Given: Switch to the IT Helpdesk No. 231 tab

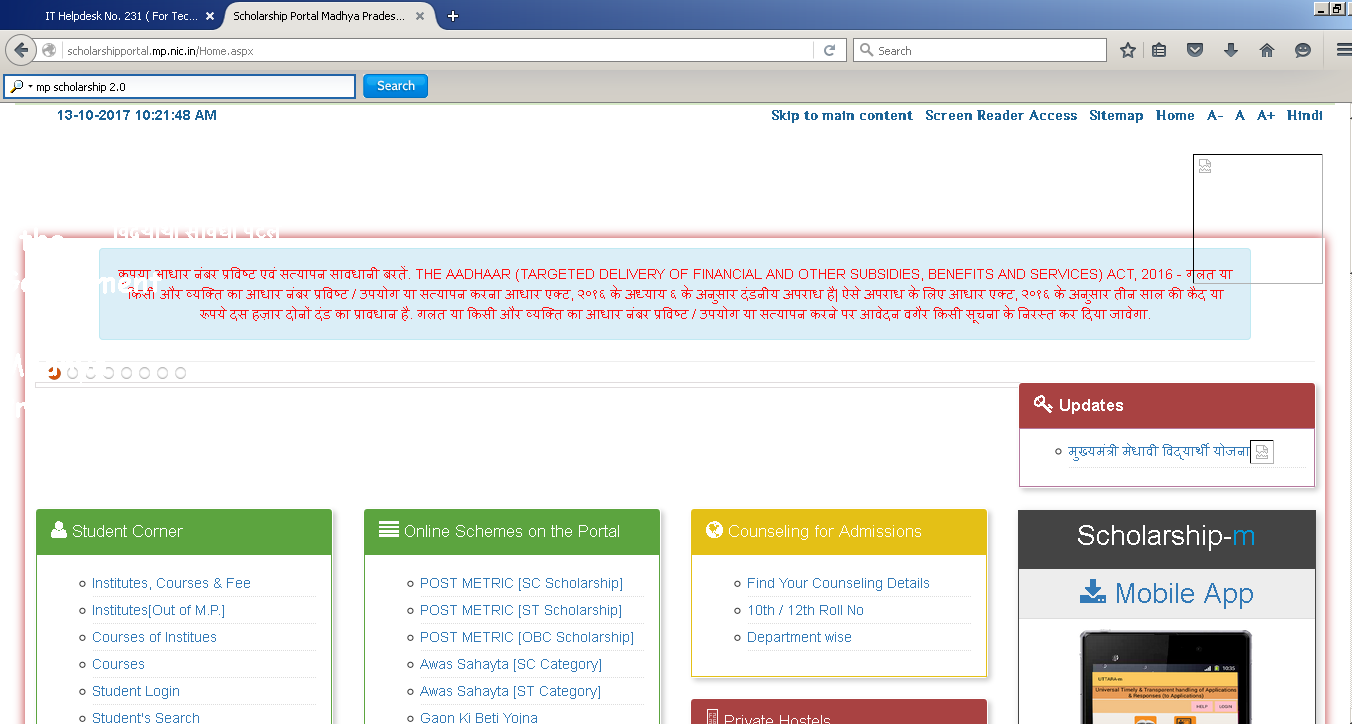Looking at the screenshot, I should click(x=120, y=16).
